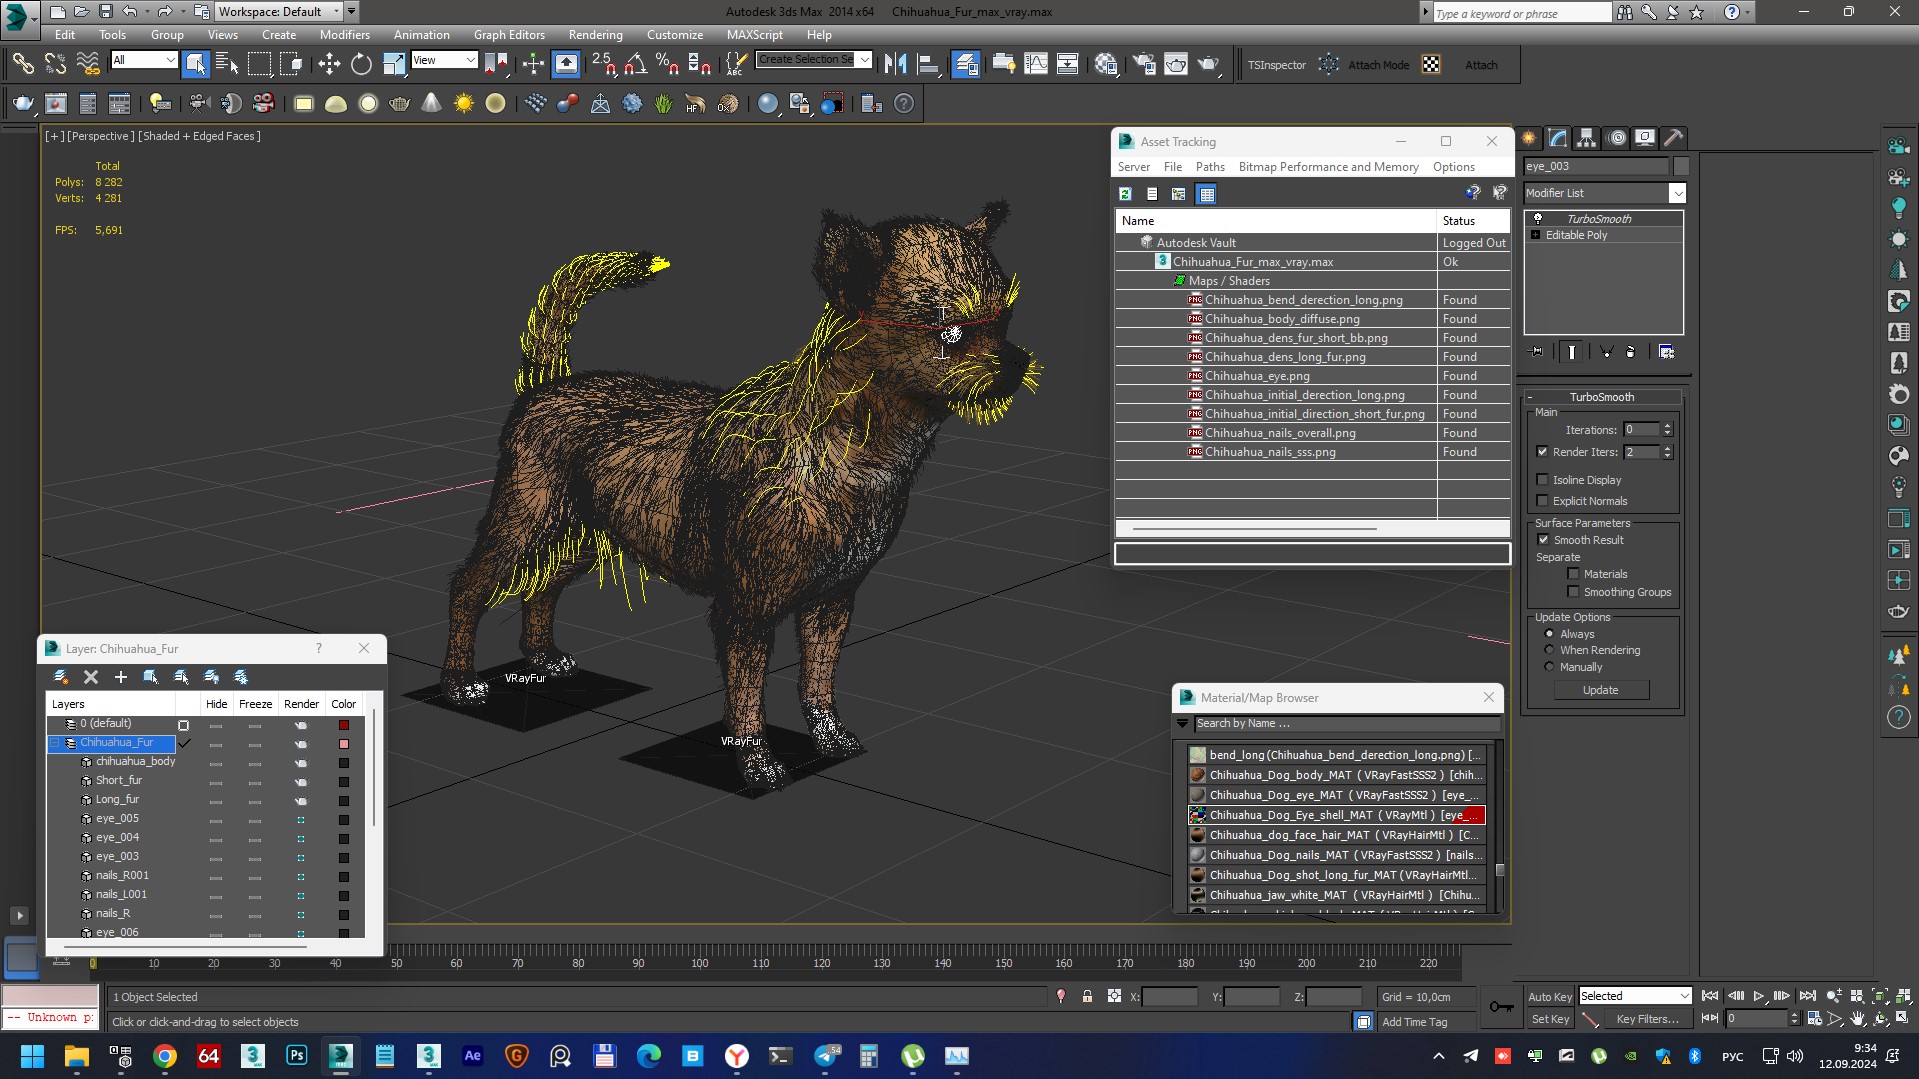Select When Rendering update option
Screen dimensions: 1919x1079
1550,650
